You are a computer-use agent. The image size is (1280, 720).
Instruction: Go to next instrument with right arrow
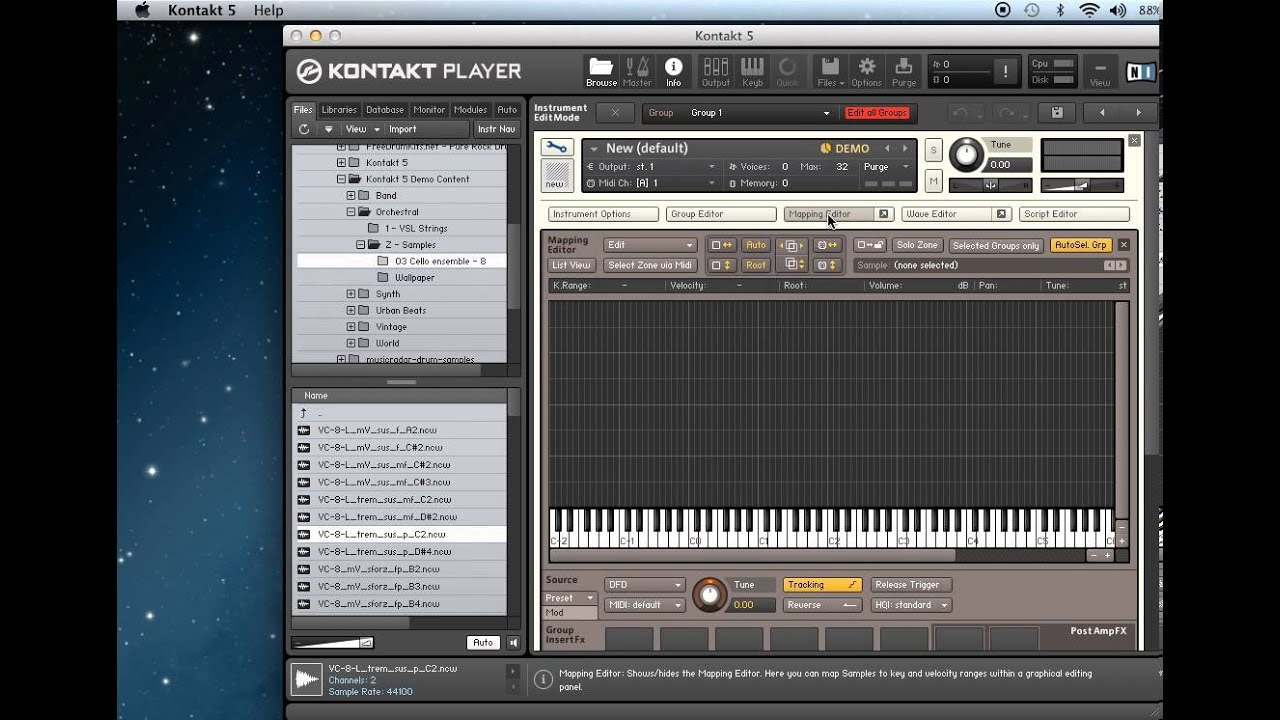click(x=1138, y=113)
